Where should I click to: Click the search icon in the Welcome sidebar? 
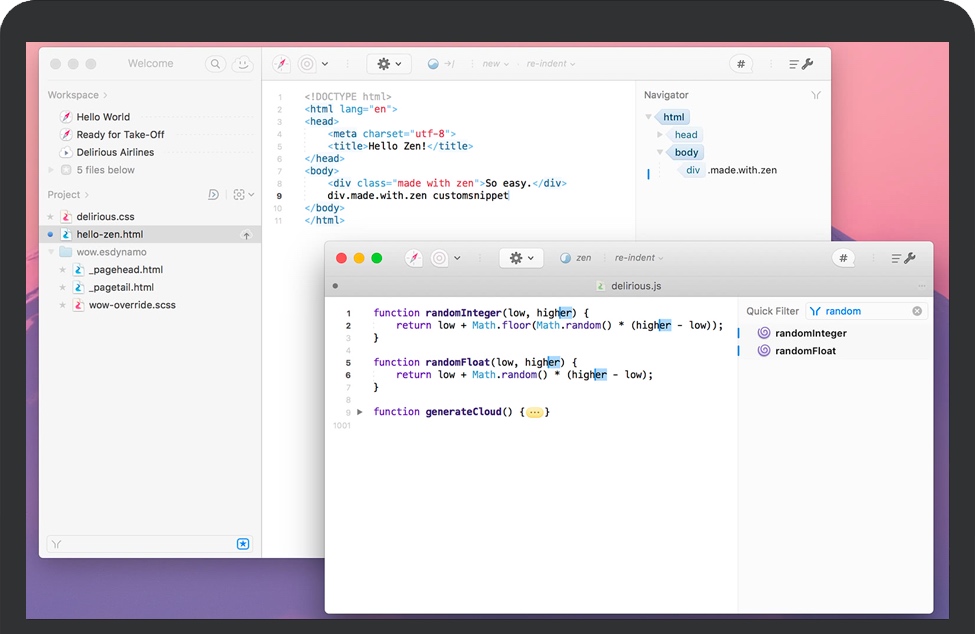click(215, 64)
